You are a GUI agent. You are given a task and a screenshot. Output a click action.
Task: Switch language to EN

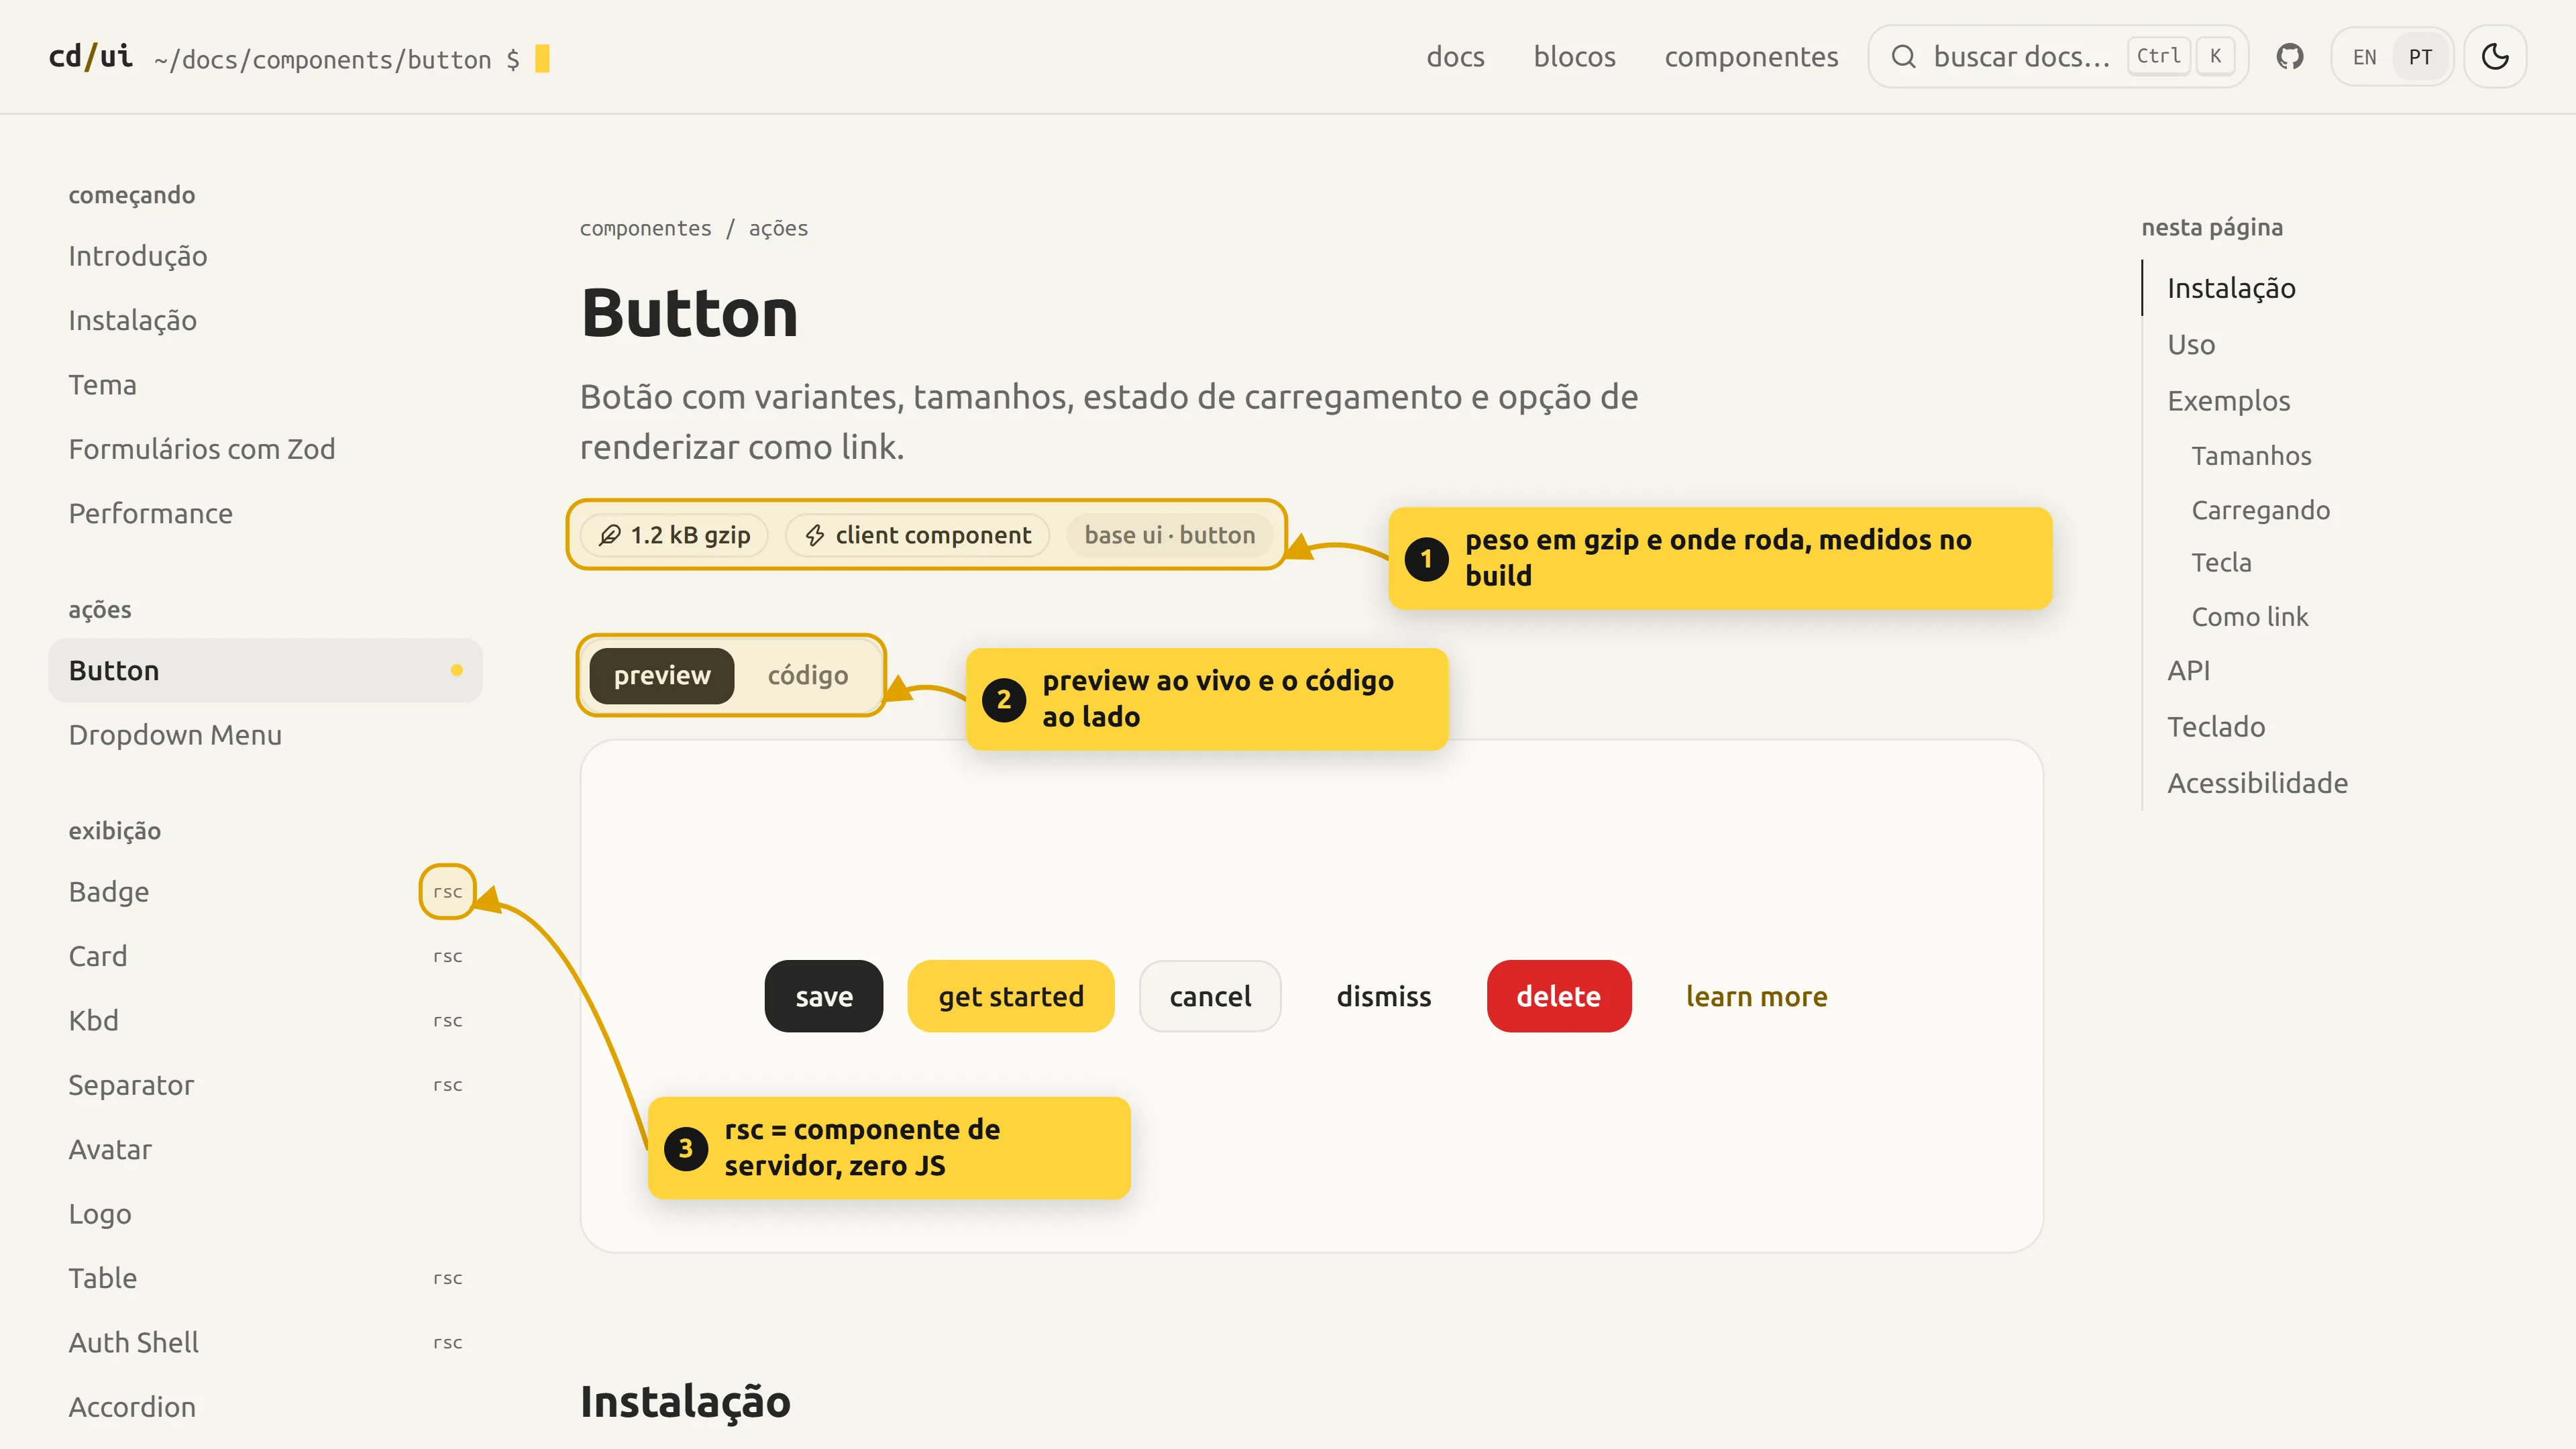(2364, 57)
